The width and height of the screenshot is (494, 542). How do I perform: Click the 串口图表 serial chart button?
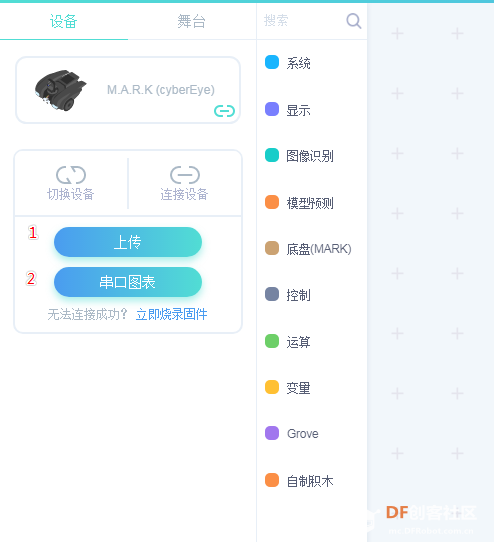tap(128, 282)
